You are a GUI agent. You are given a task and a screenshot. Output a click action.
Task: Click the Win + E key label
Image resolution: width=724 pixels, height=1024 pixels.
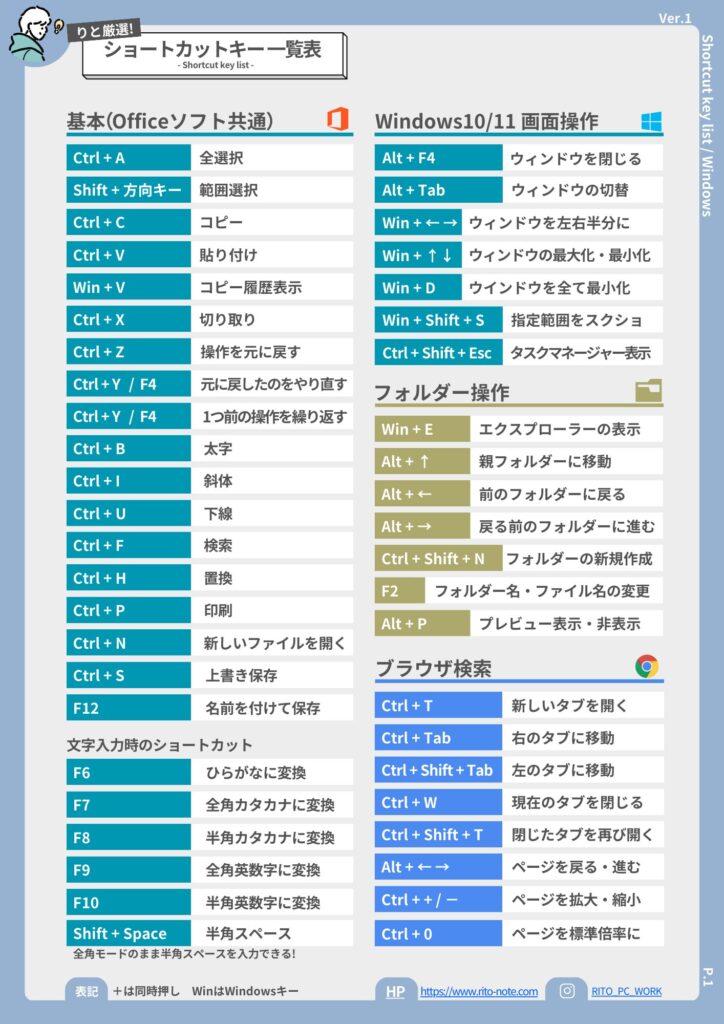[422, 429]
